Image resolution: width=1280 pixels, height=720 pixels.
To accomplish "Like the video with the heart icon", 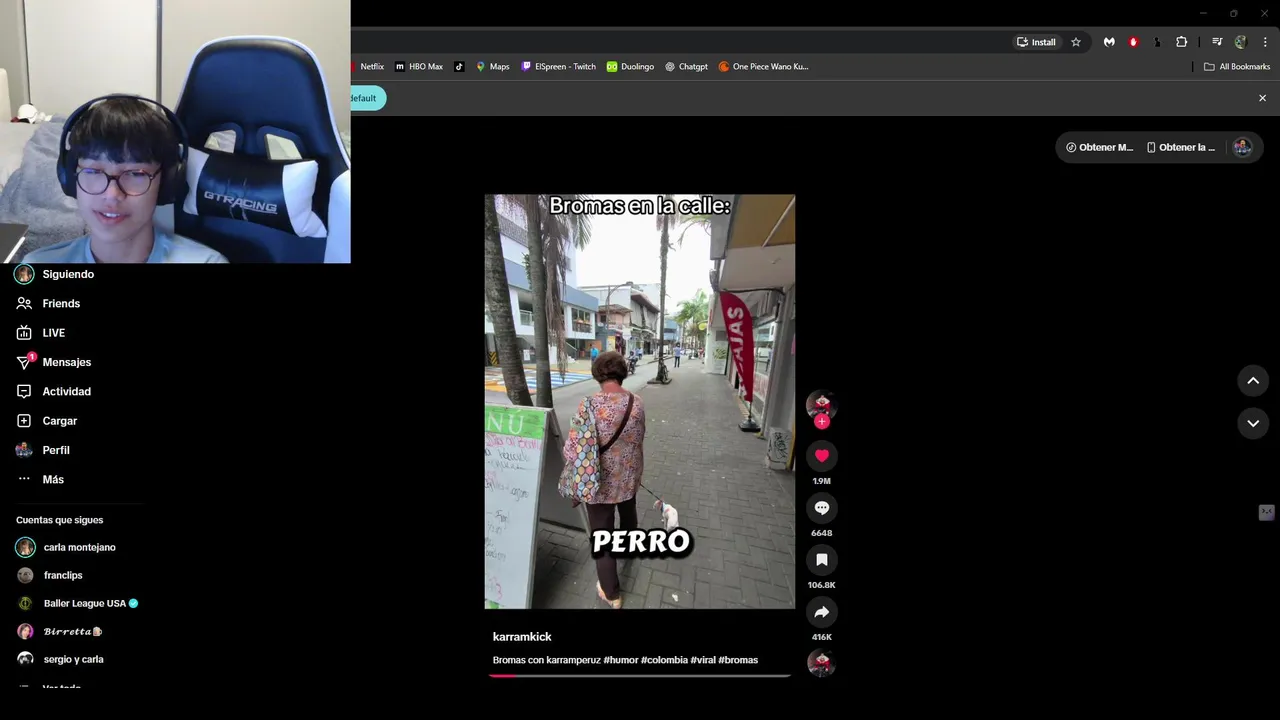I will pos(821,456).
